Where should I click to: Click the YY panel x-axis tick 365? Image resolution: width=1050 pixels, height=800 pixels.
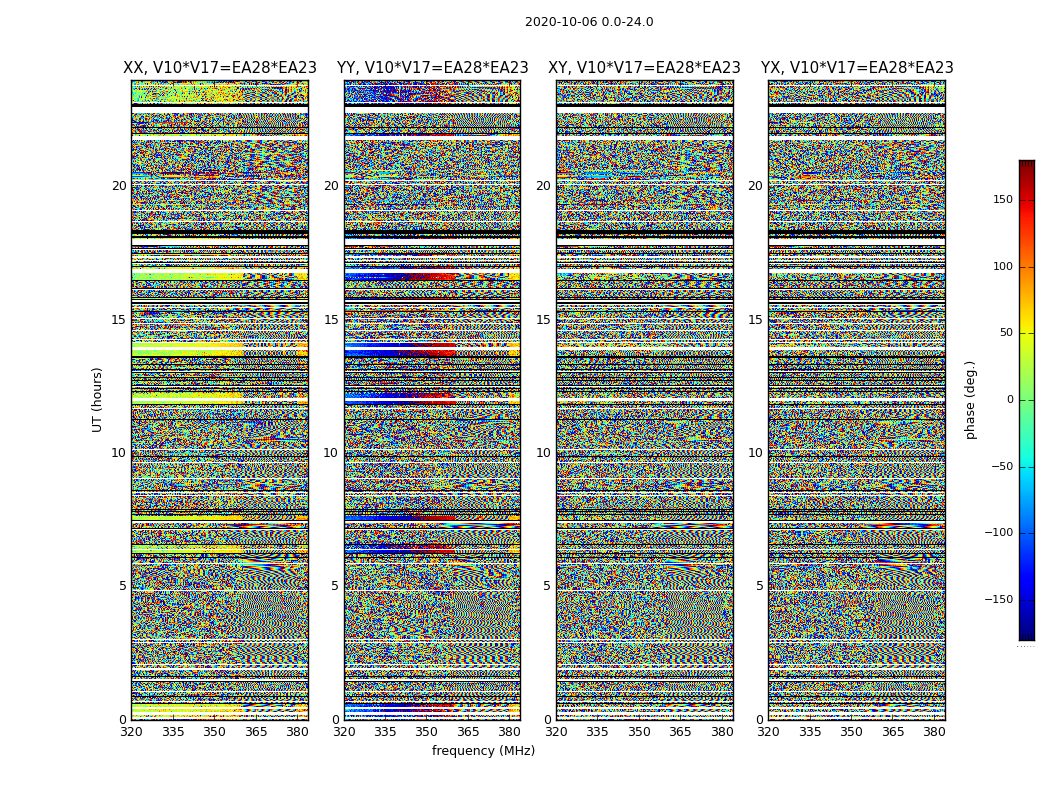[x=469, y=732]
